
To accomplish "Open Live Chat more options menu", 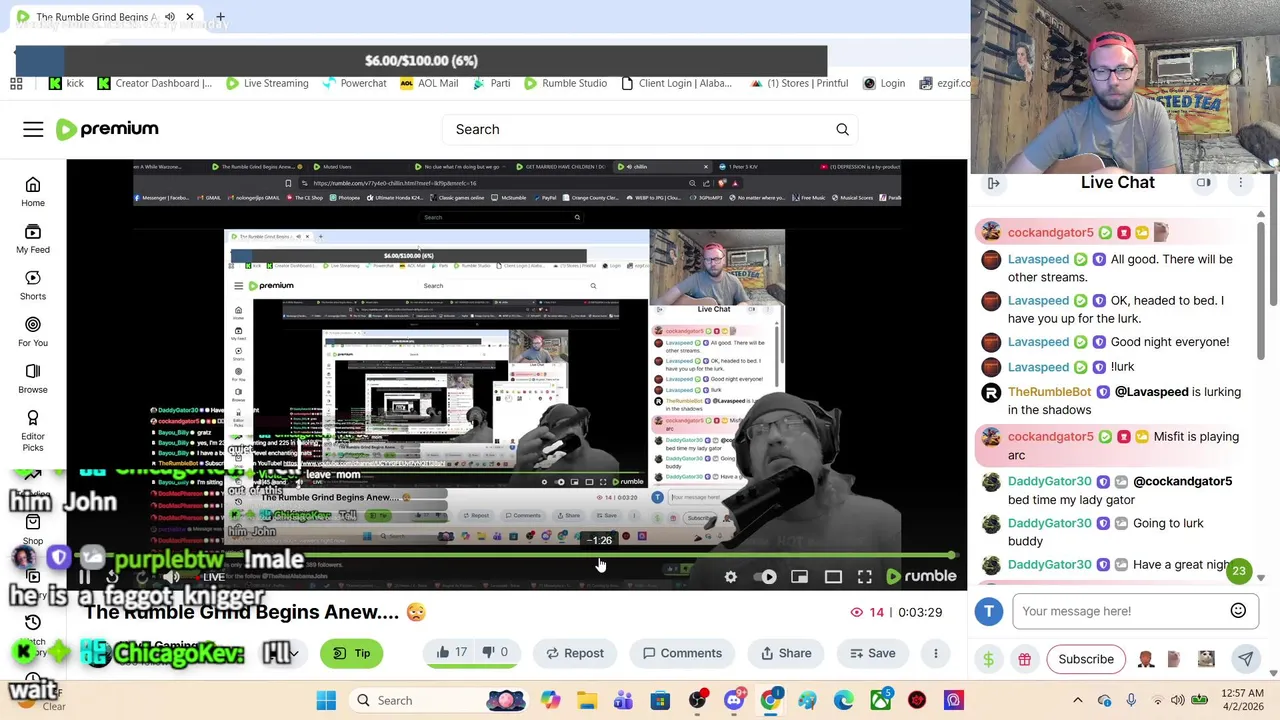I will (1241, 183).
